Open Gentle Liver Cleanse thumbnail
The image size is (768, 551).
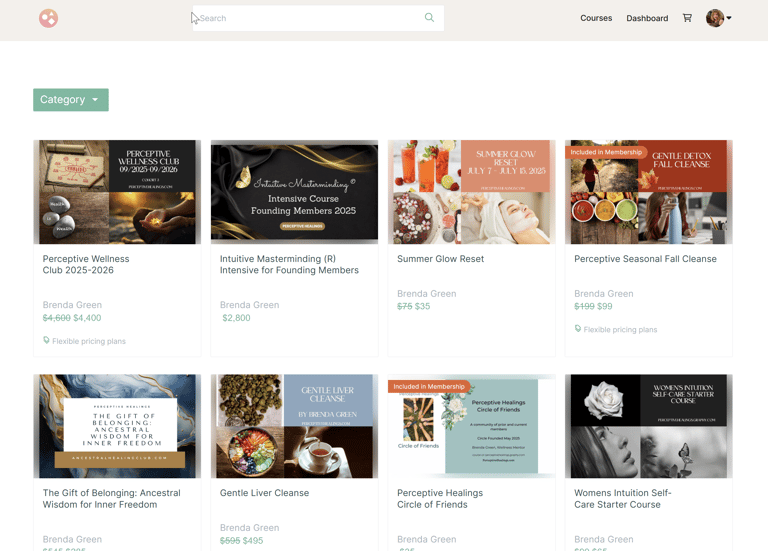[294, 426]
